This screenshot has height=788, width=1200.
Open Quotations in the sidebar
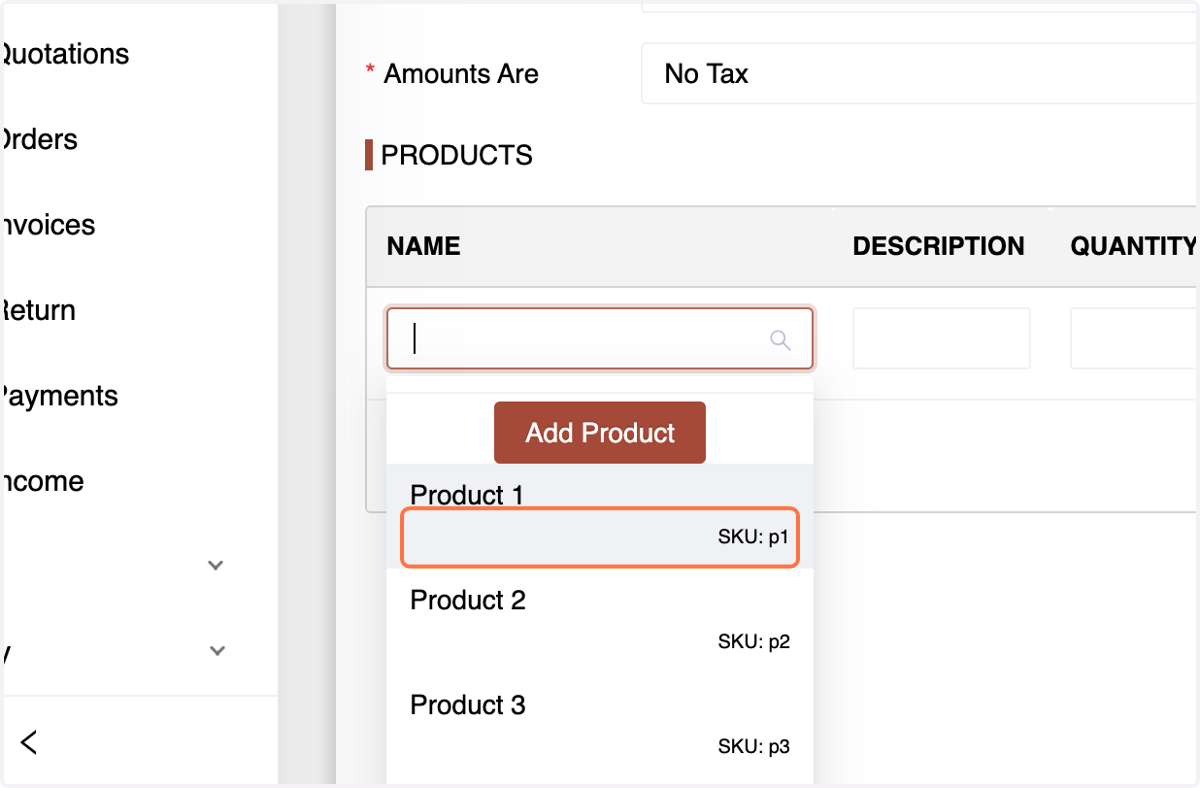[64, 54]
